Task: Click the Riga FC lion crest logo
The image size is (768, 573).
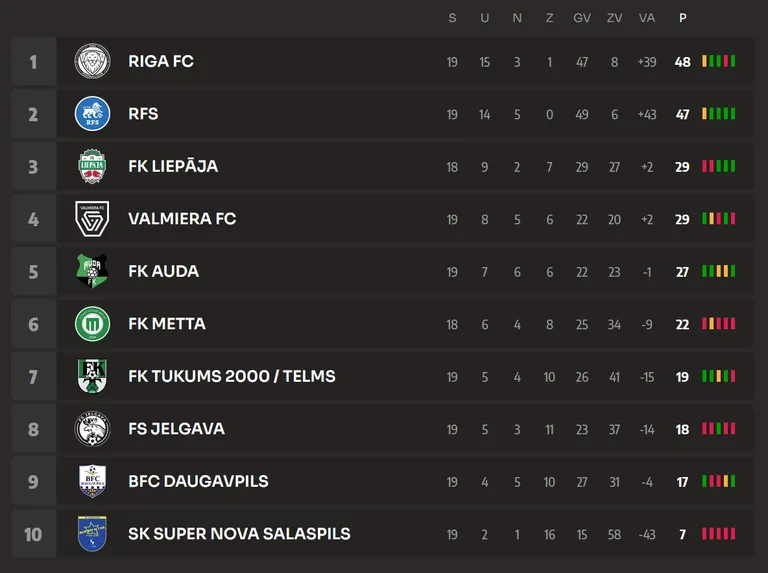Action: tap(92, 61)
